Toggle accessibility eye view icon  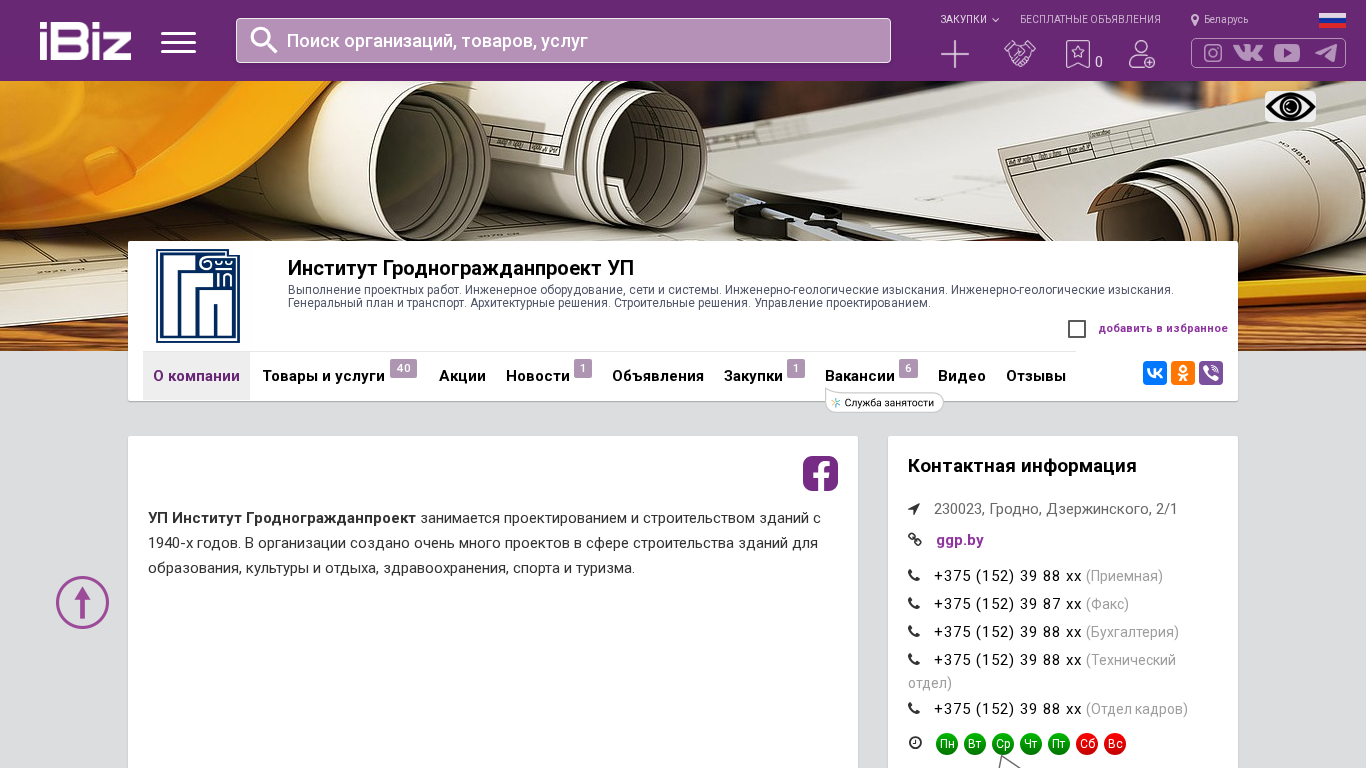pyautogui.click(x=1290, y=106)
